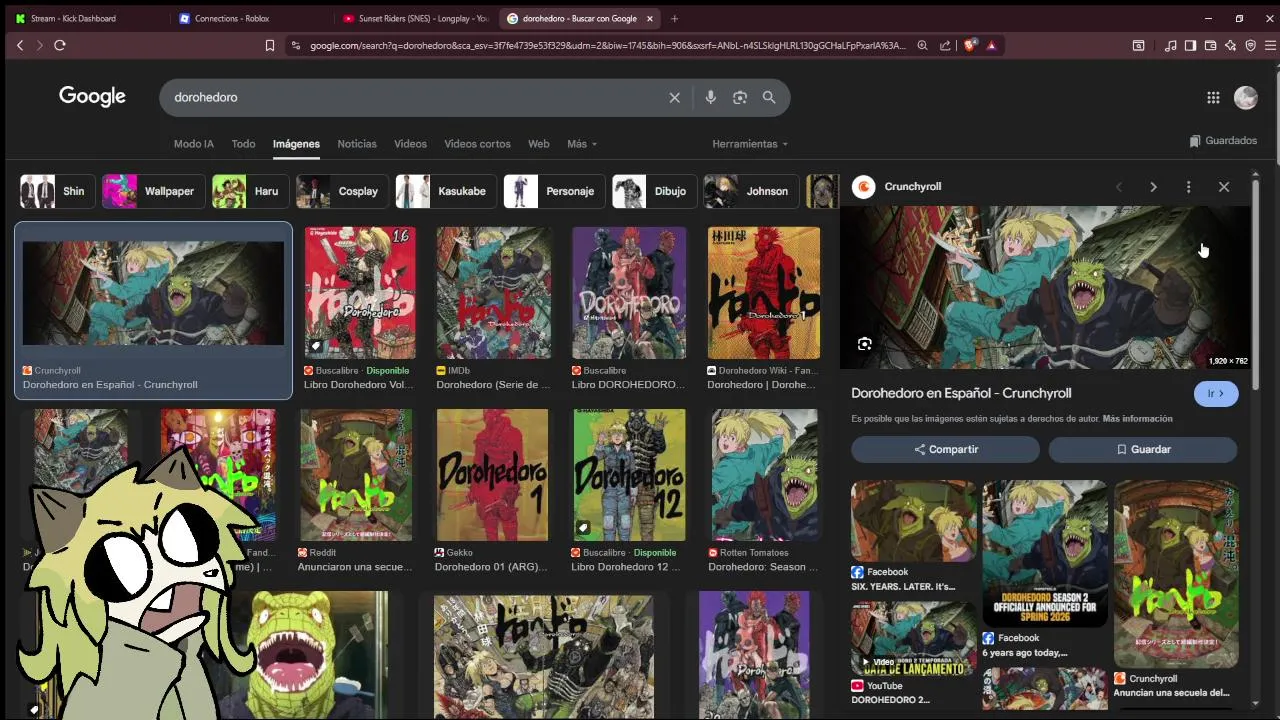Filter images by Dibujo chip
This screenshot has width=1280, height=720.
point(653,191)
